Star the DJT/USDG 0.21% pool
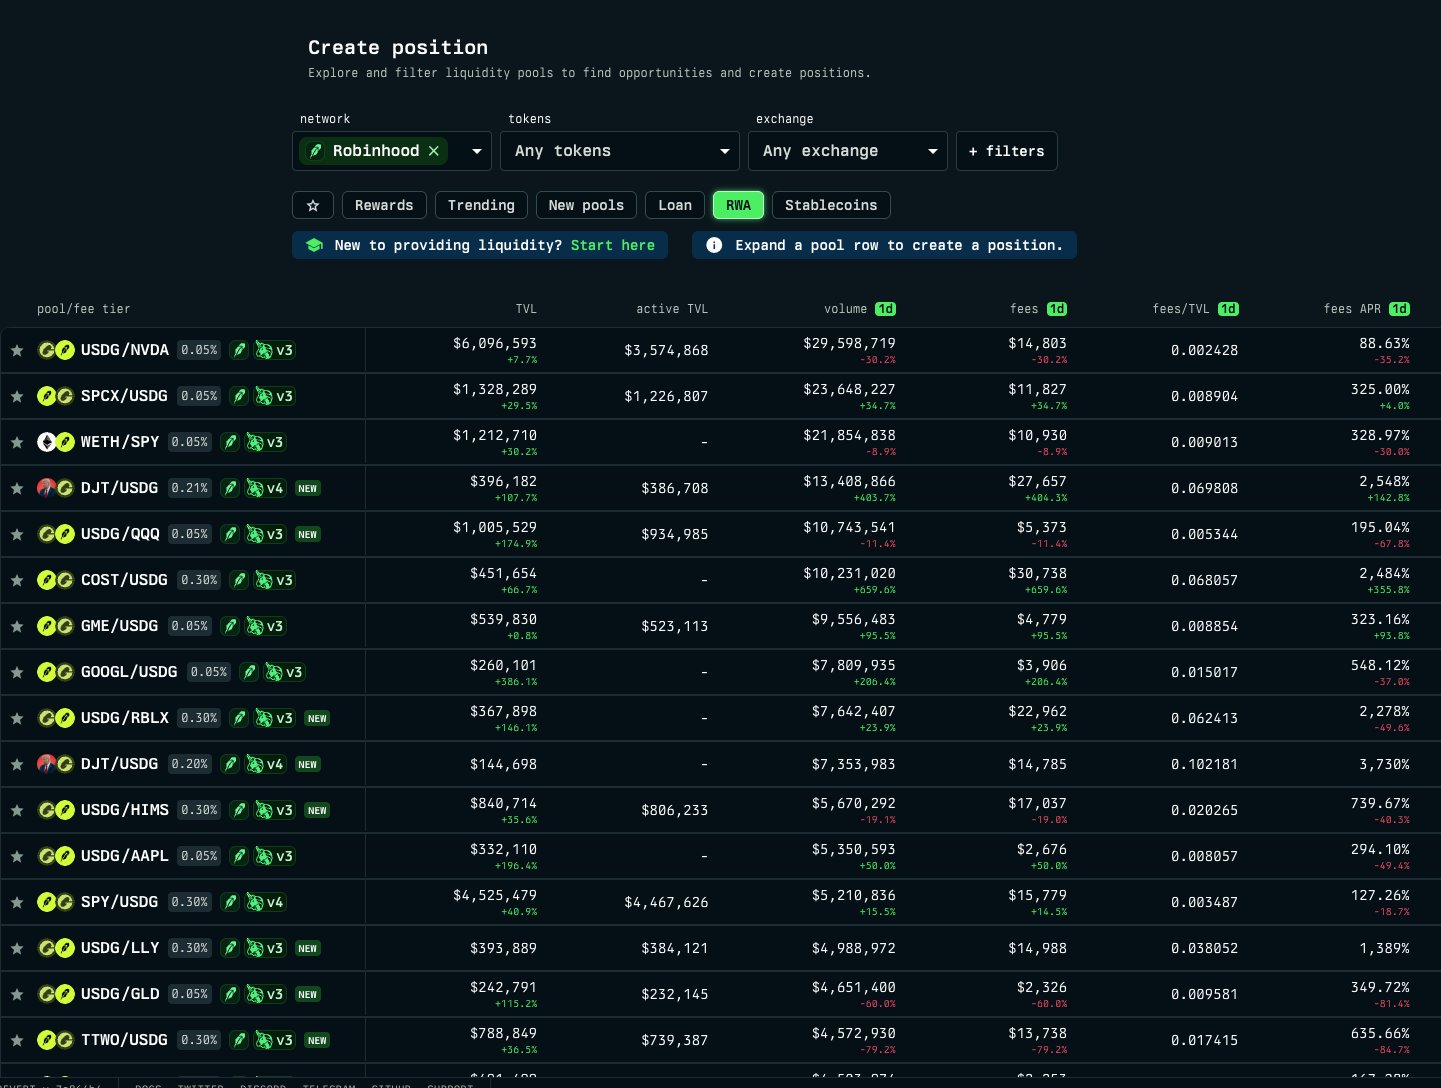The width and height of the screenshot is (1441, 1088). (x=17, y=489)
